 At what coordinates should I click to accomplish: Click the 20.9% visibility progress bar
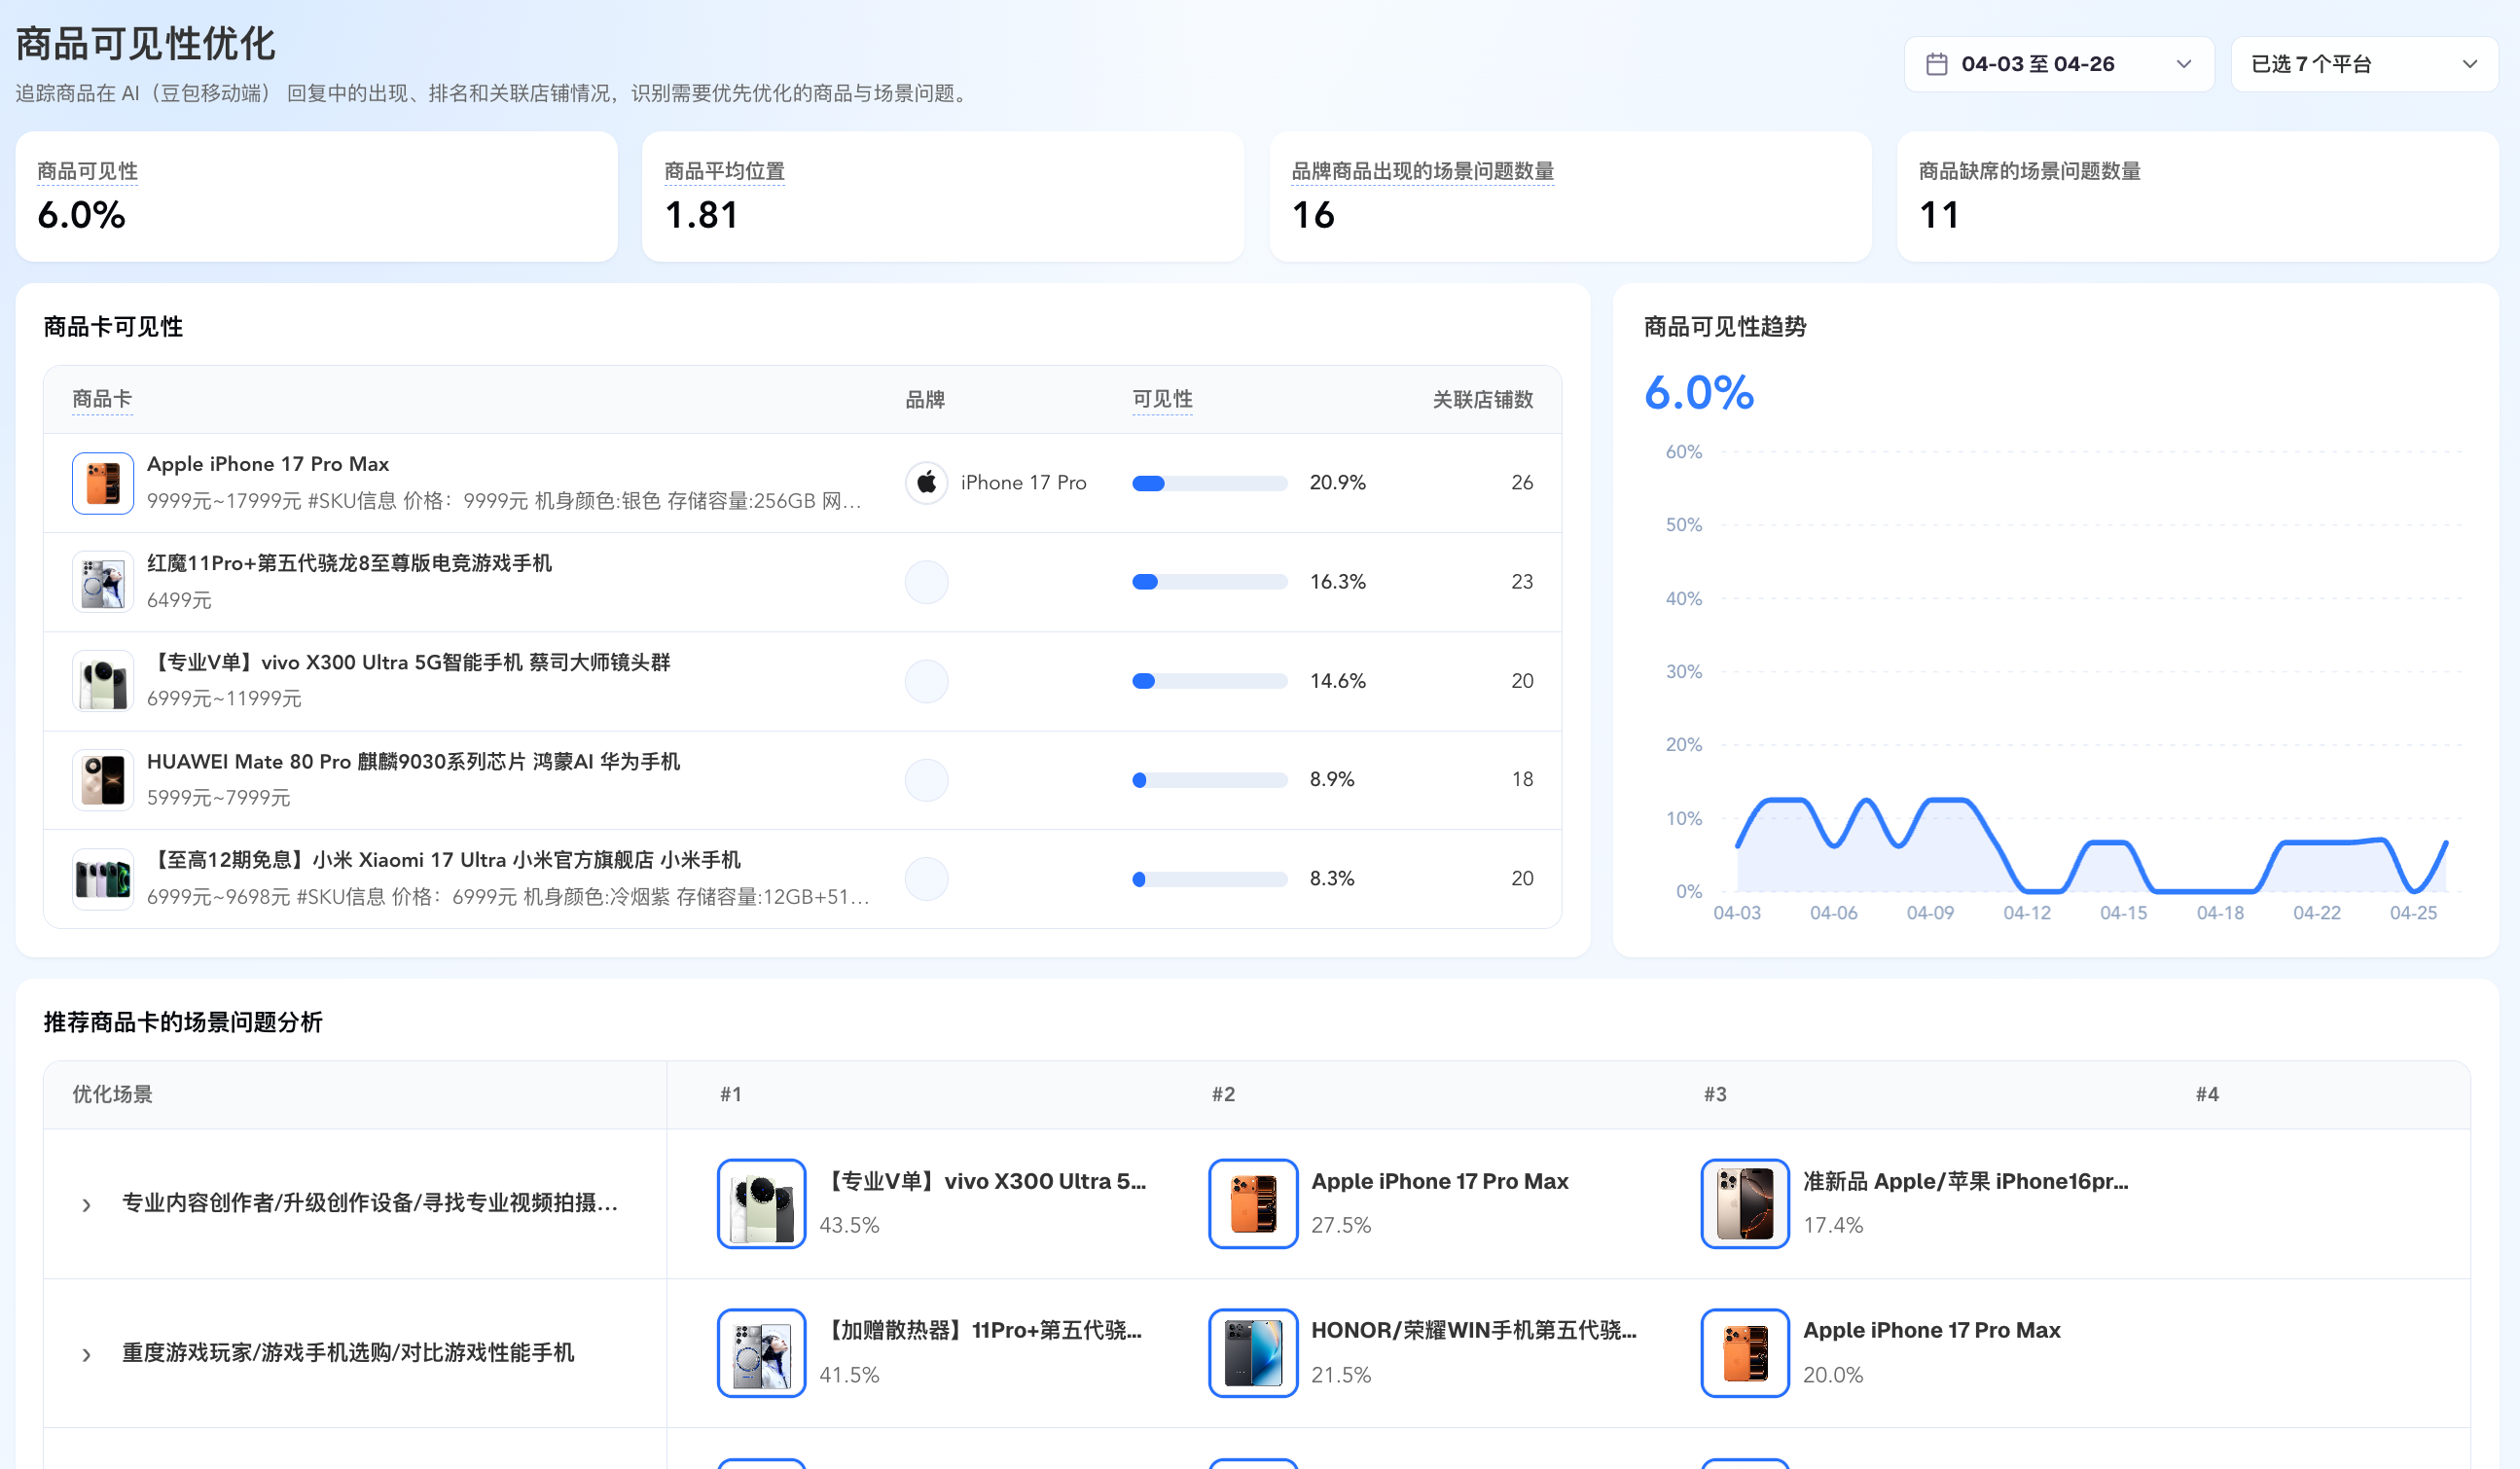point(1209,483)
